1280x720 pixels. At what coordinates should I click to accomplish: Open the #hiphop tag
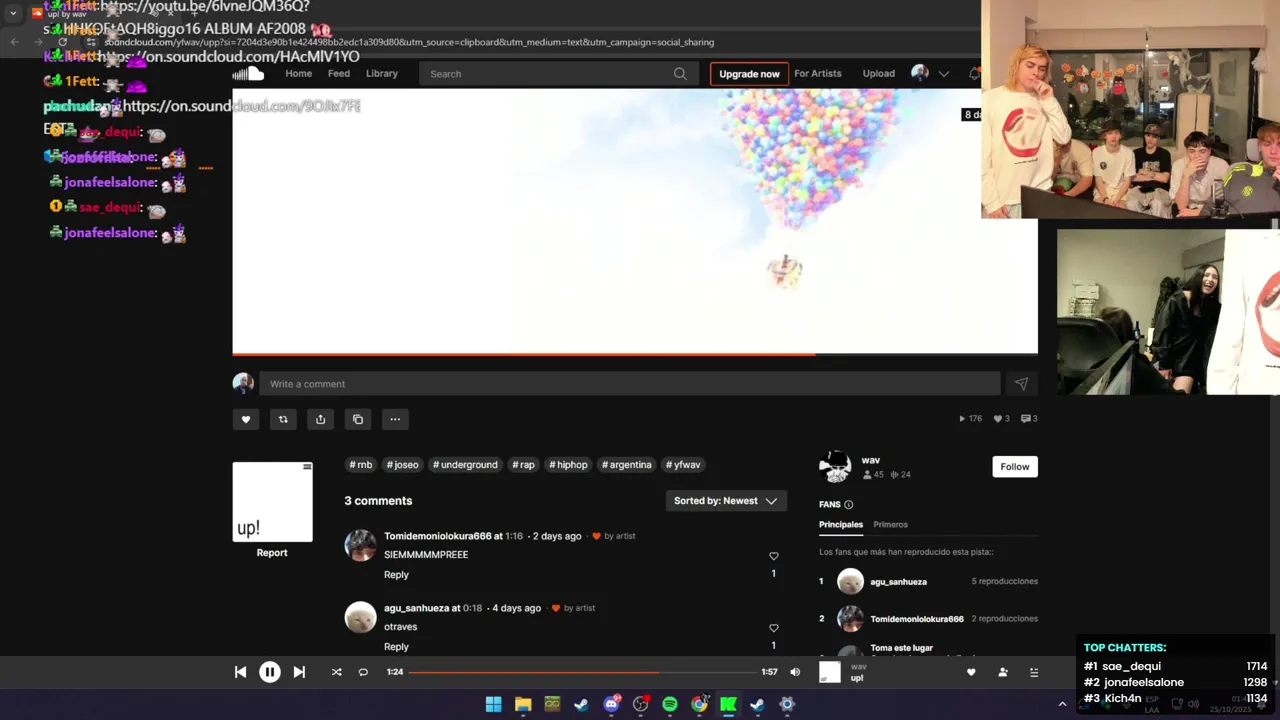[x=568, y=465]
